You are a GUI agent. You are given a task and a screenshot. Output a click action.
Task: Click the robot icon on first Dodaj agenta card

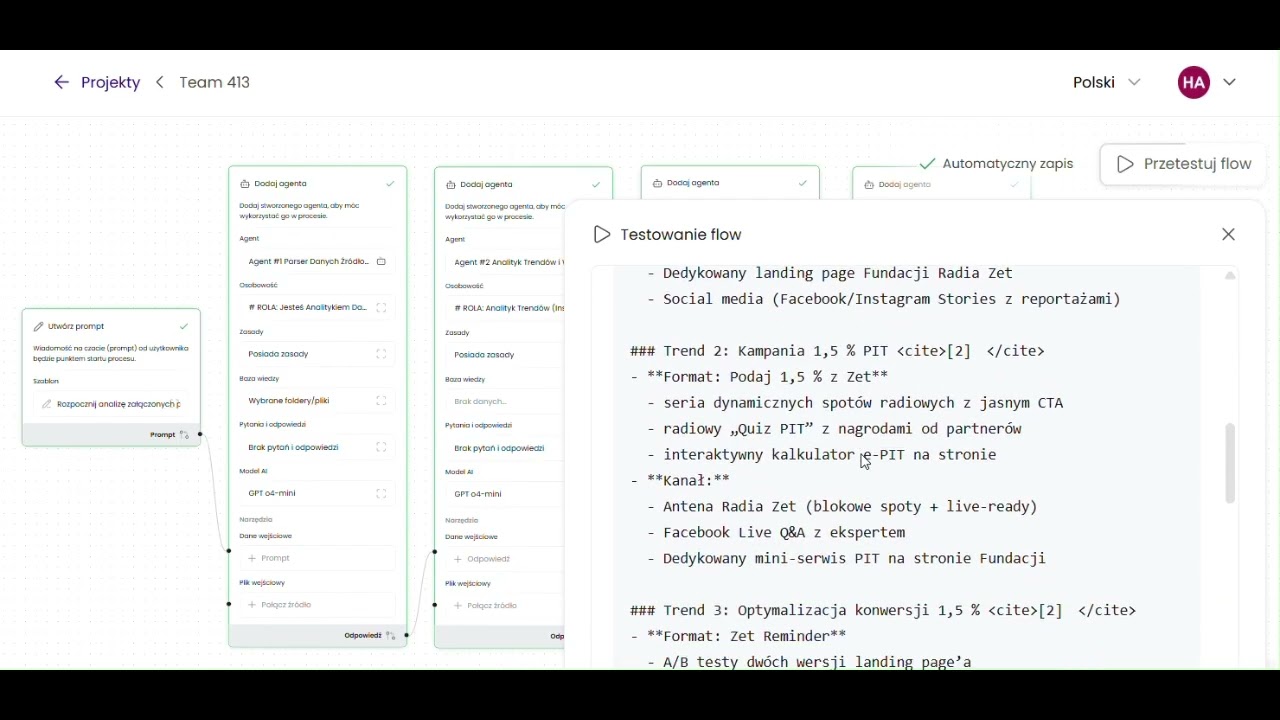245,184
